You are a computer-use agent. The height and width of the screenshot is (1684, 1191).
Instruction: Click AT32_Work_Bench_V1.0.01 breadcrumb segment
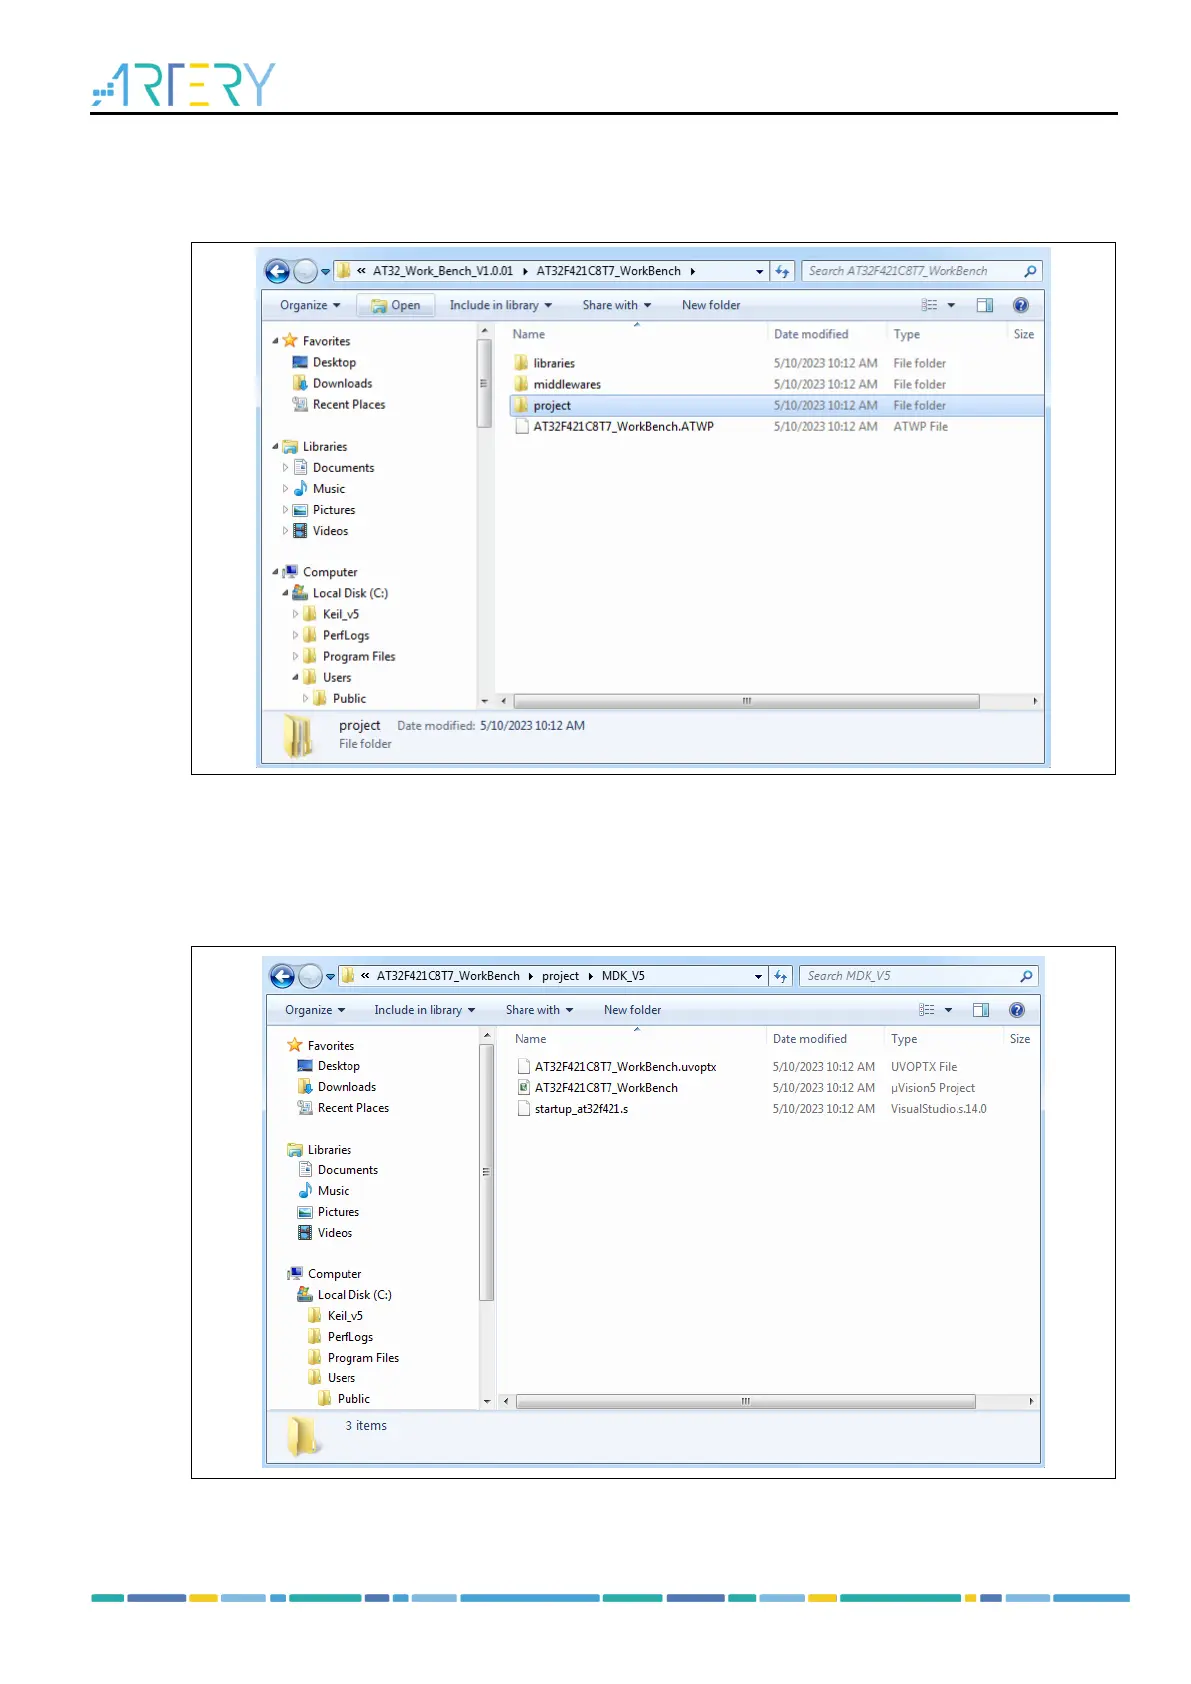(443, 271)
